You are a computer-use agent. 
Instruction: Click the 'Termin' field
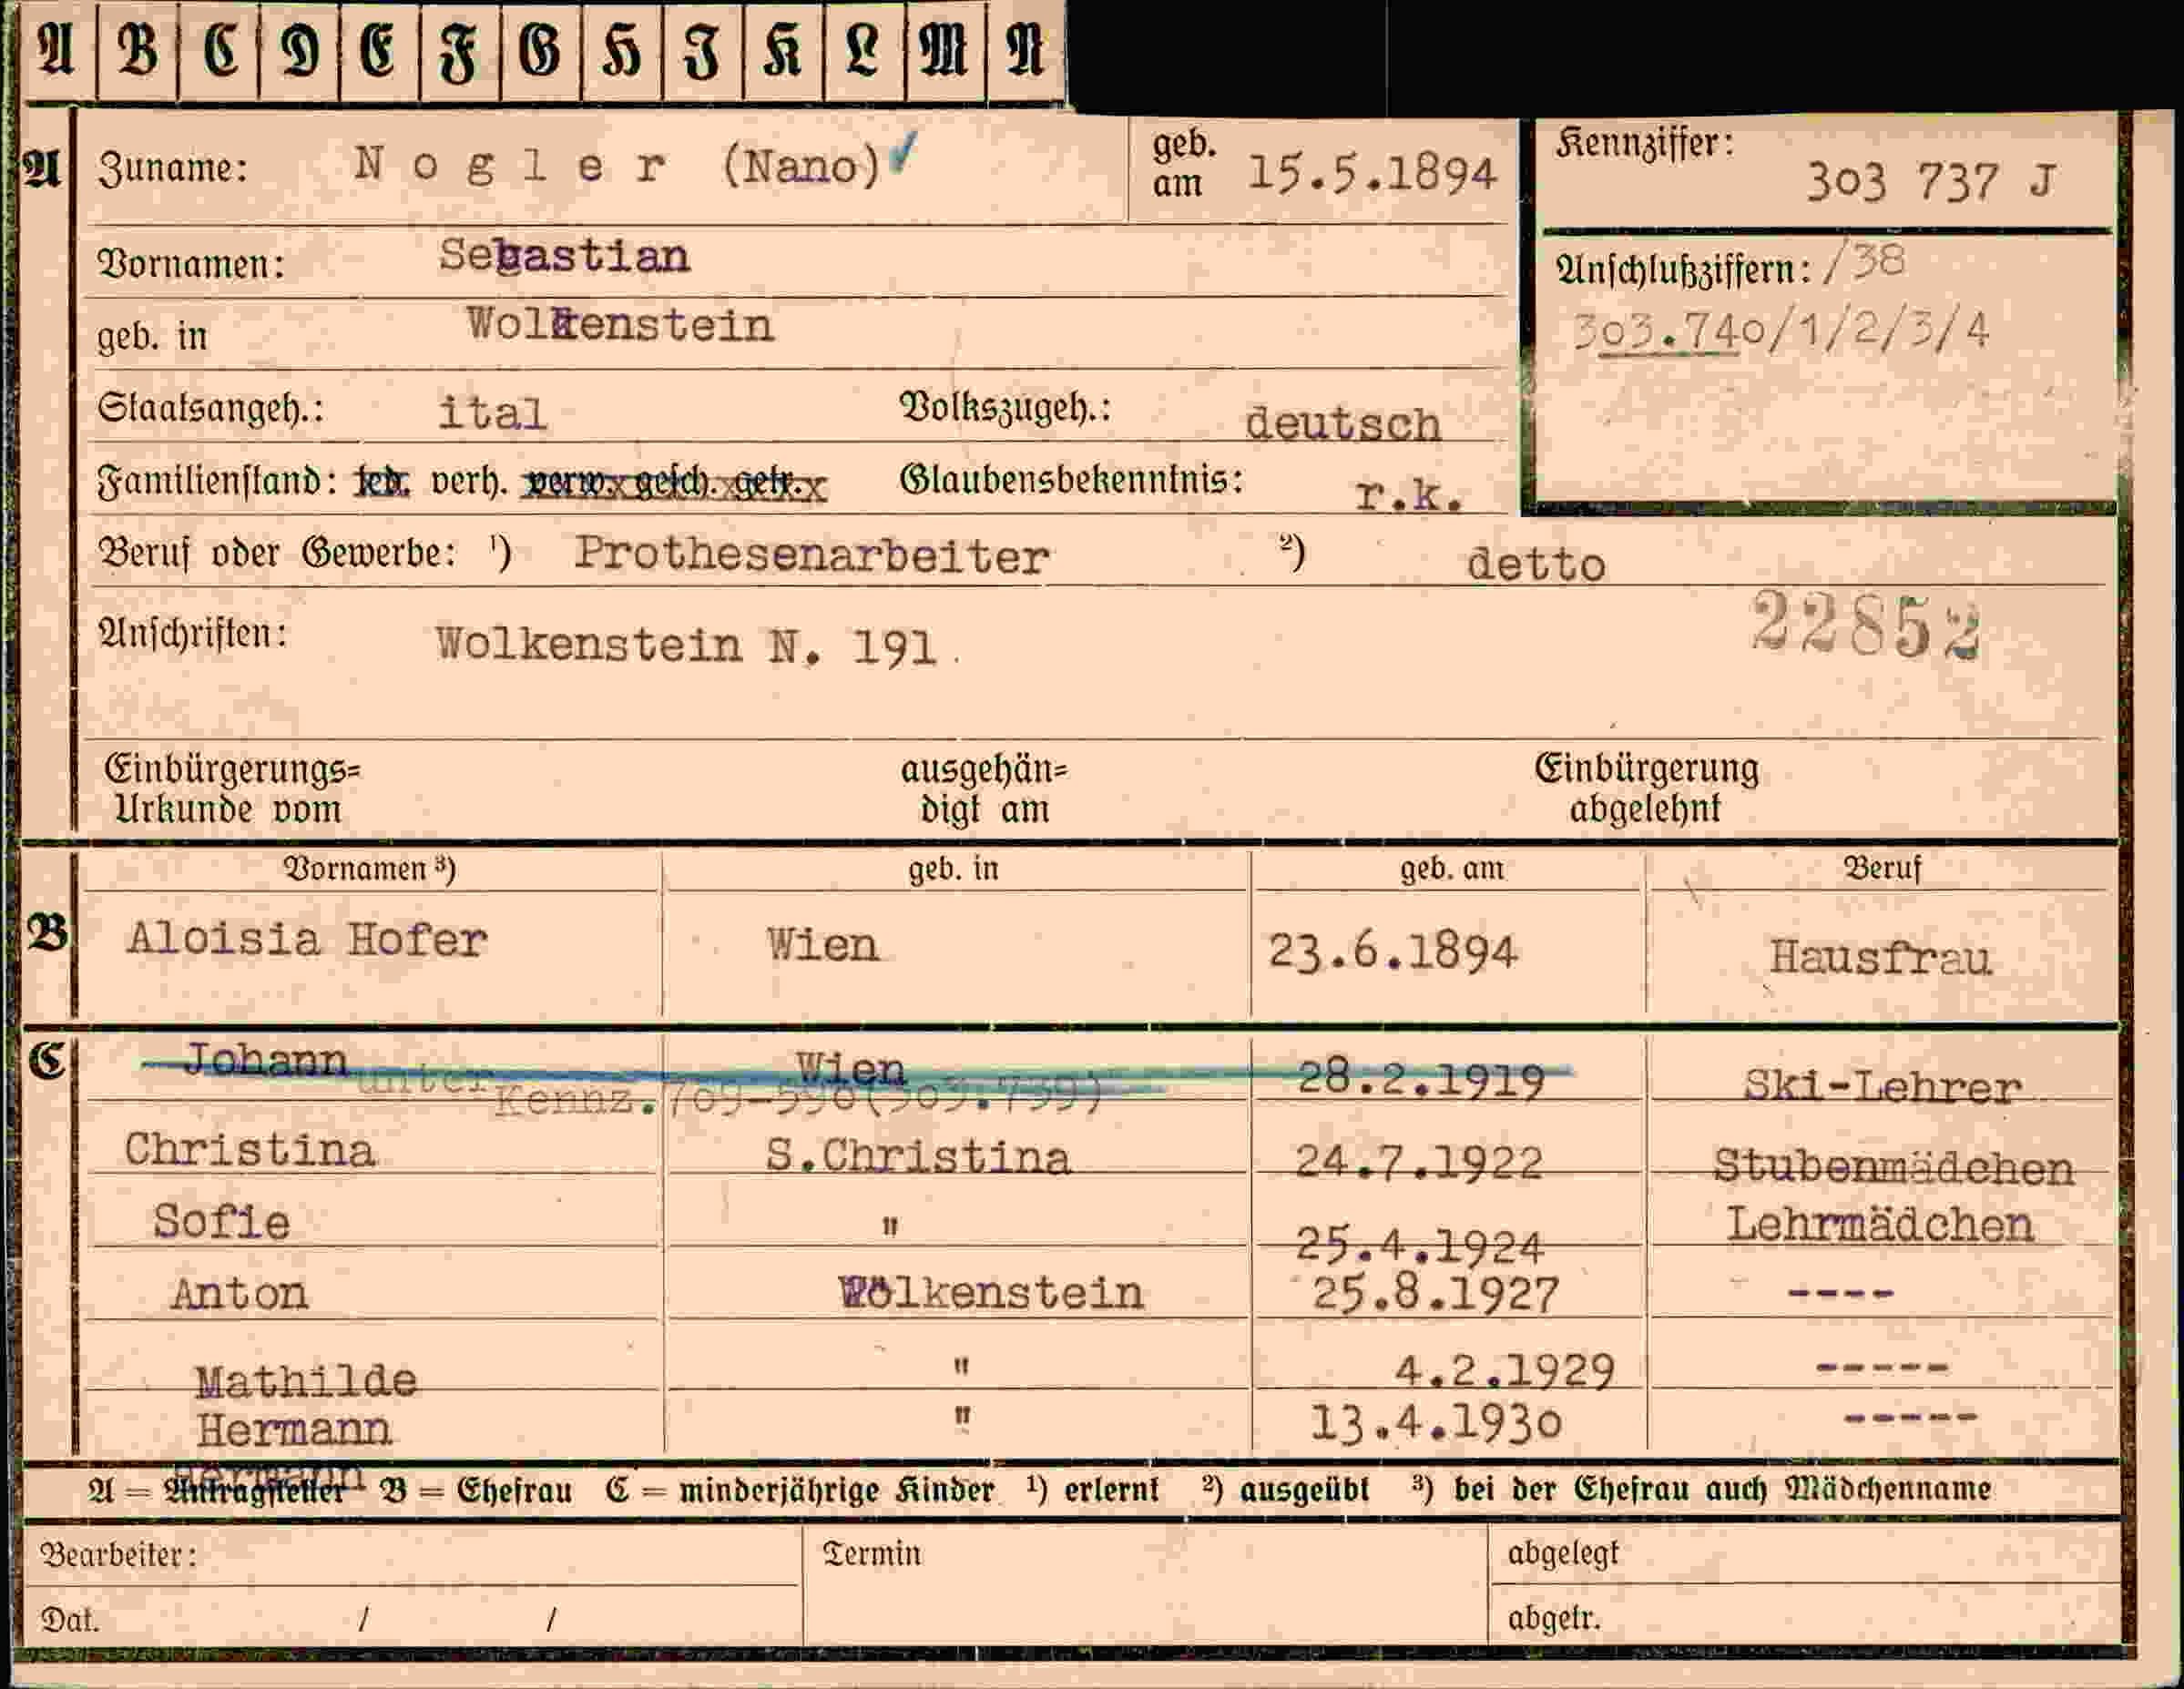point(1145,1584)
